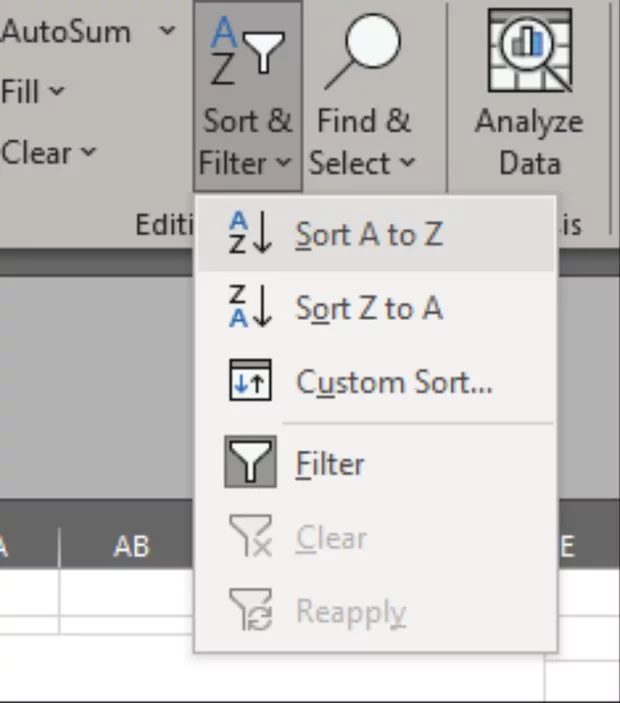Click the grayed-out Clear filter icon

point(250,538)
